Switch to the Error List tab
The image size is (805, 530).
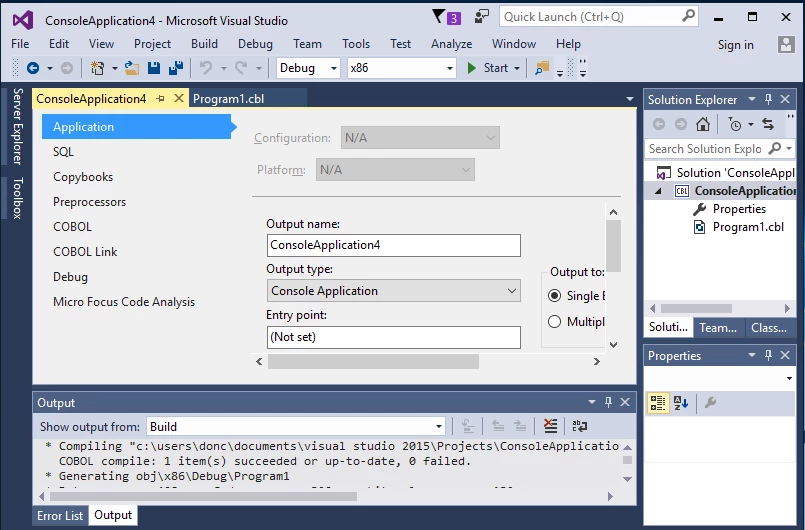tap(60, 516)
